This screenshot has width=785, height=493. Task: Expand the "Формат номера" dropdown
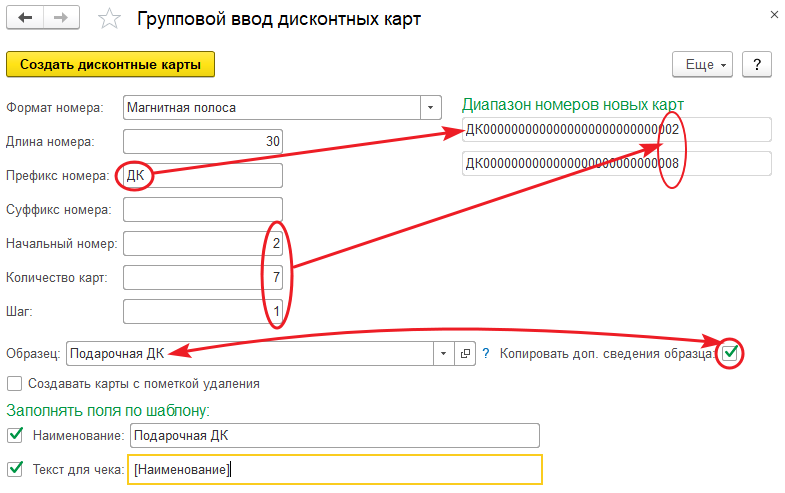coord(431,107)
